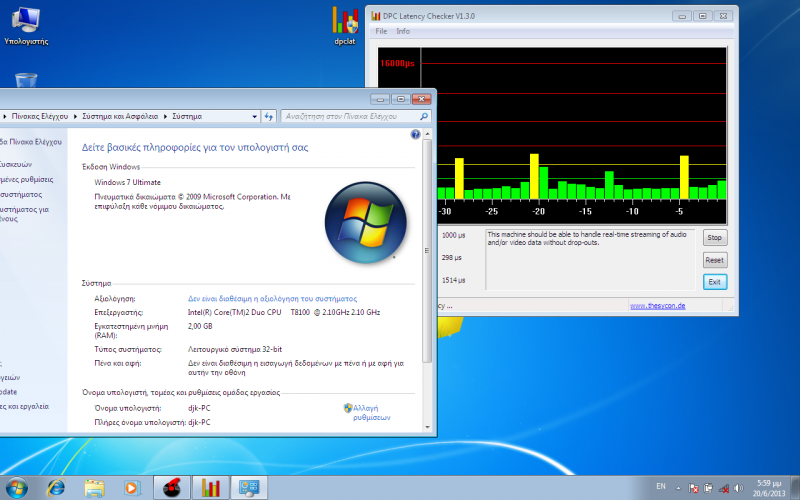This screenshot has width=800, height=500.
Task: Click the Exit button in DPC Latency Checker
Action: pyautogui.click(x=714, y=282)
